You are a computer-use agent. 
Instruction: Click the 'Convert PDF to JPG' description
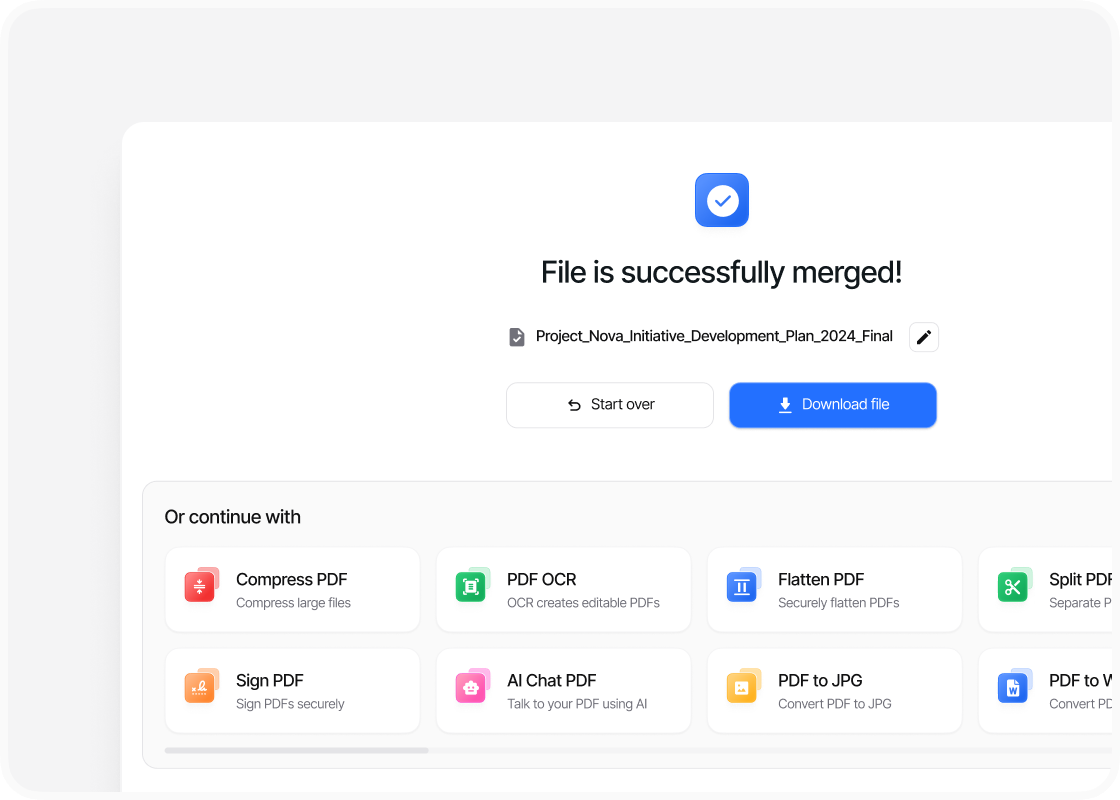834,704
